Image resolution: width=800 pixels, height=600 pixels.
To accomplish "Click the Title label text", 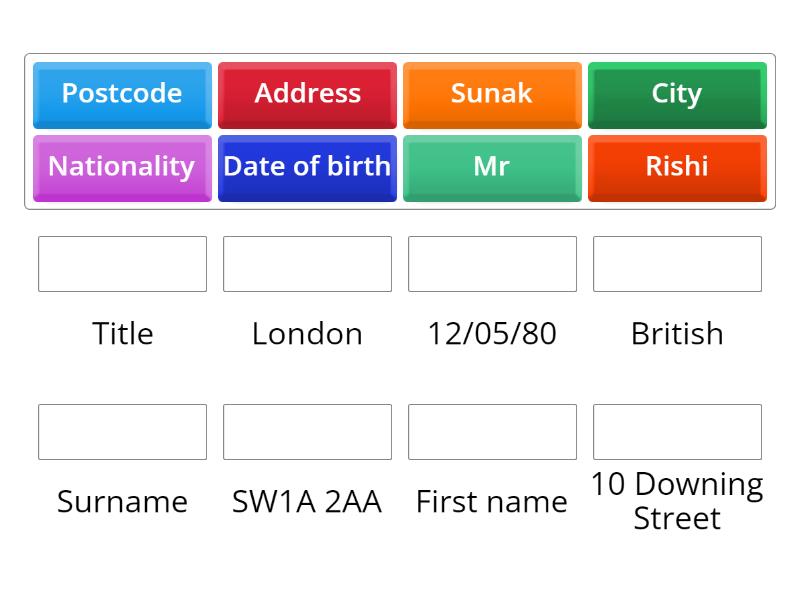I will click(122, 334).
